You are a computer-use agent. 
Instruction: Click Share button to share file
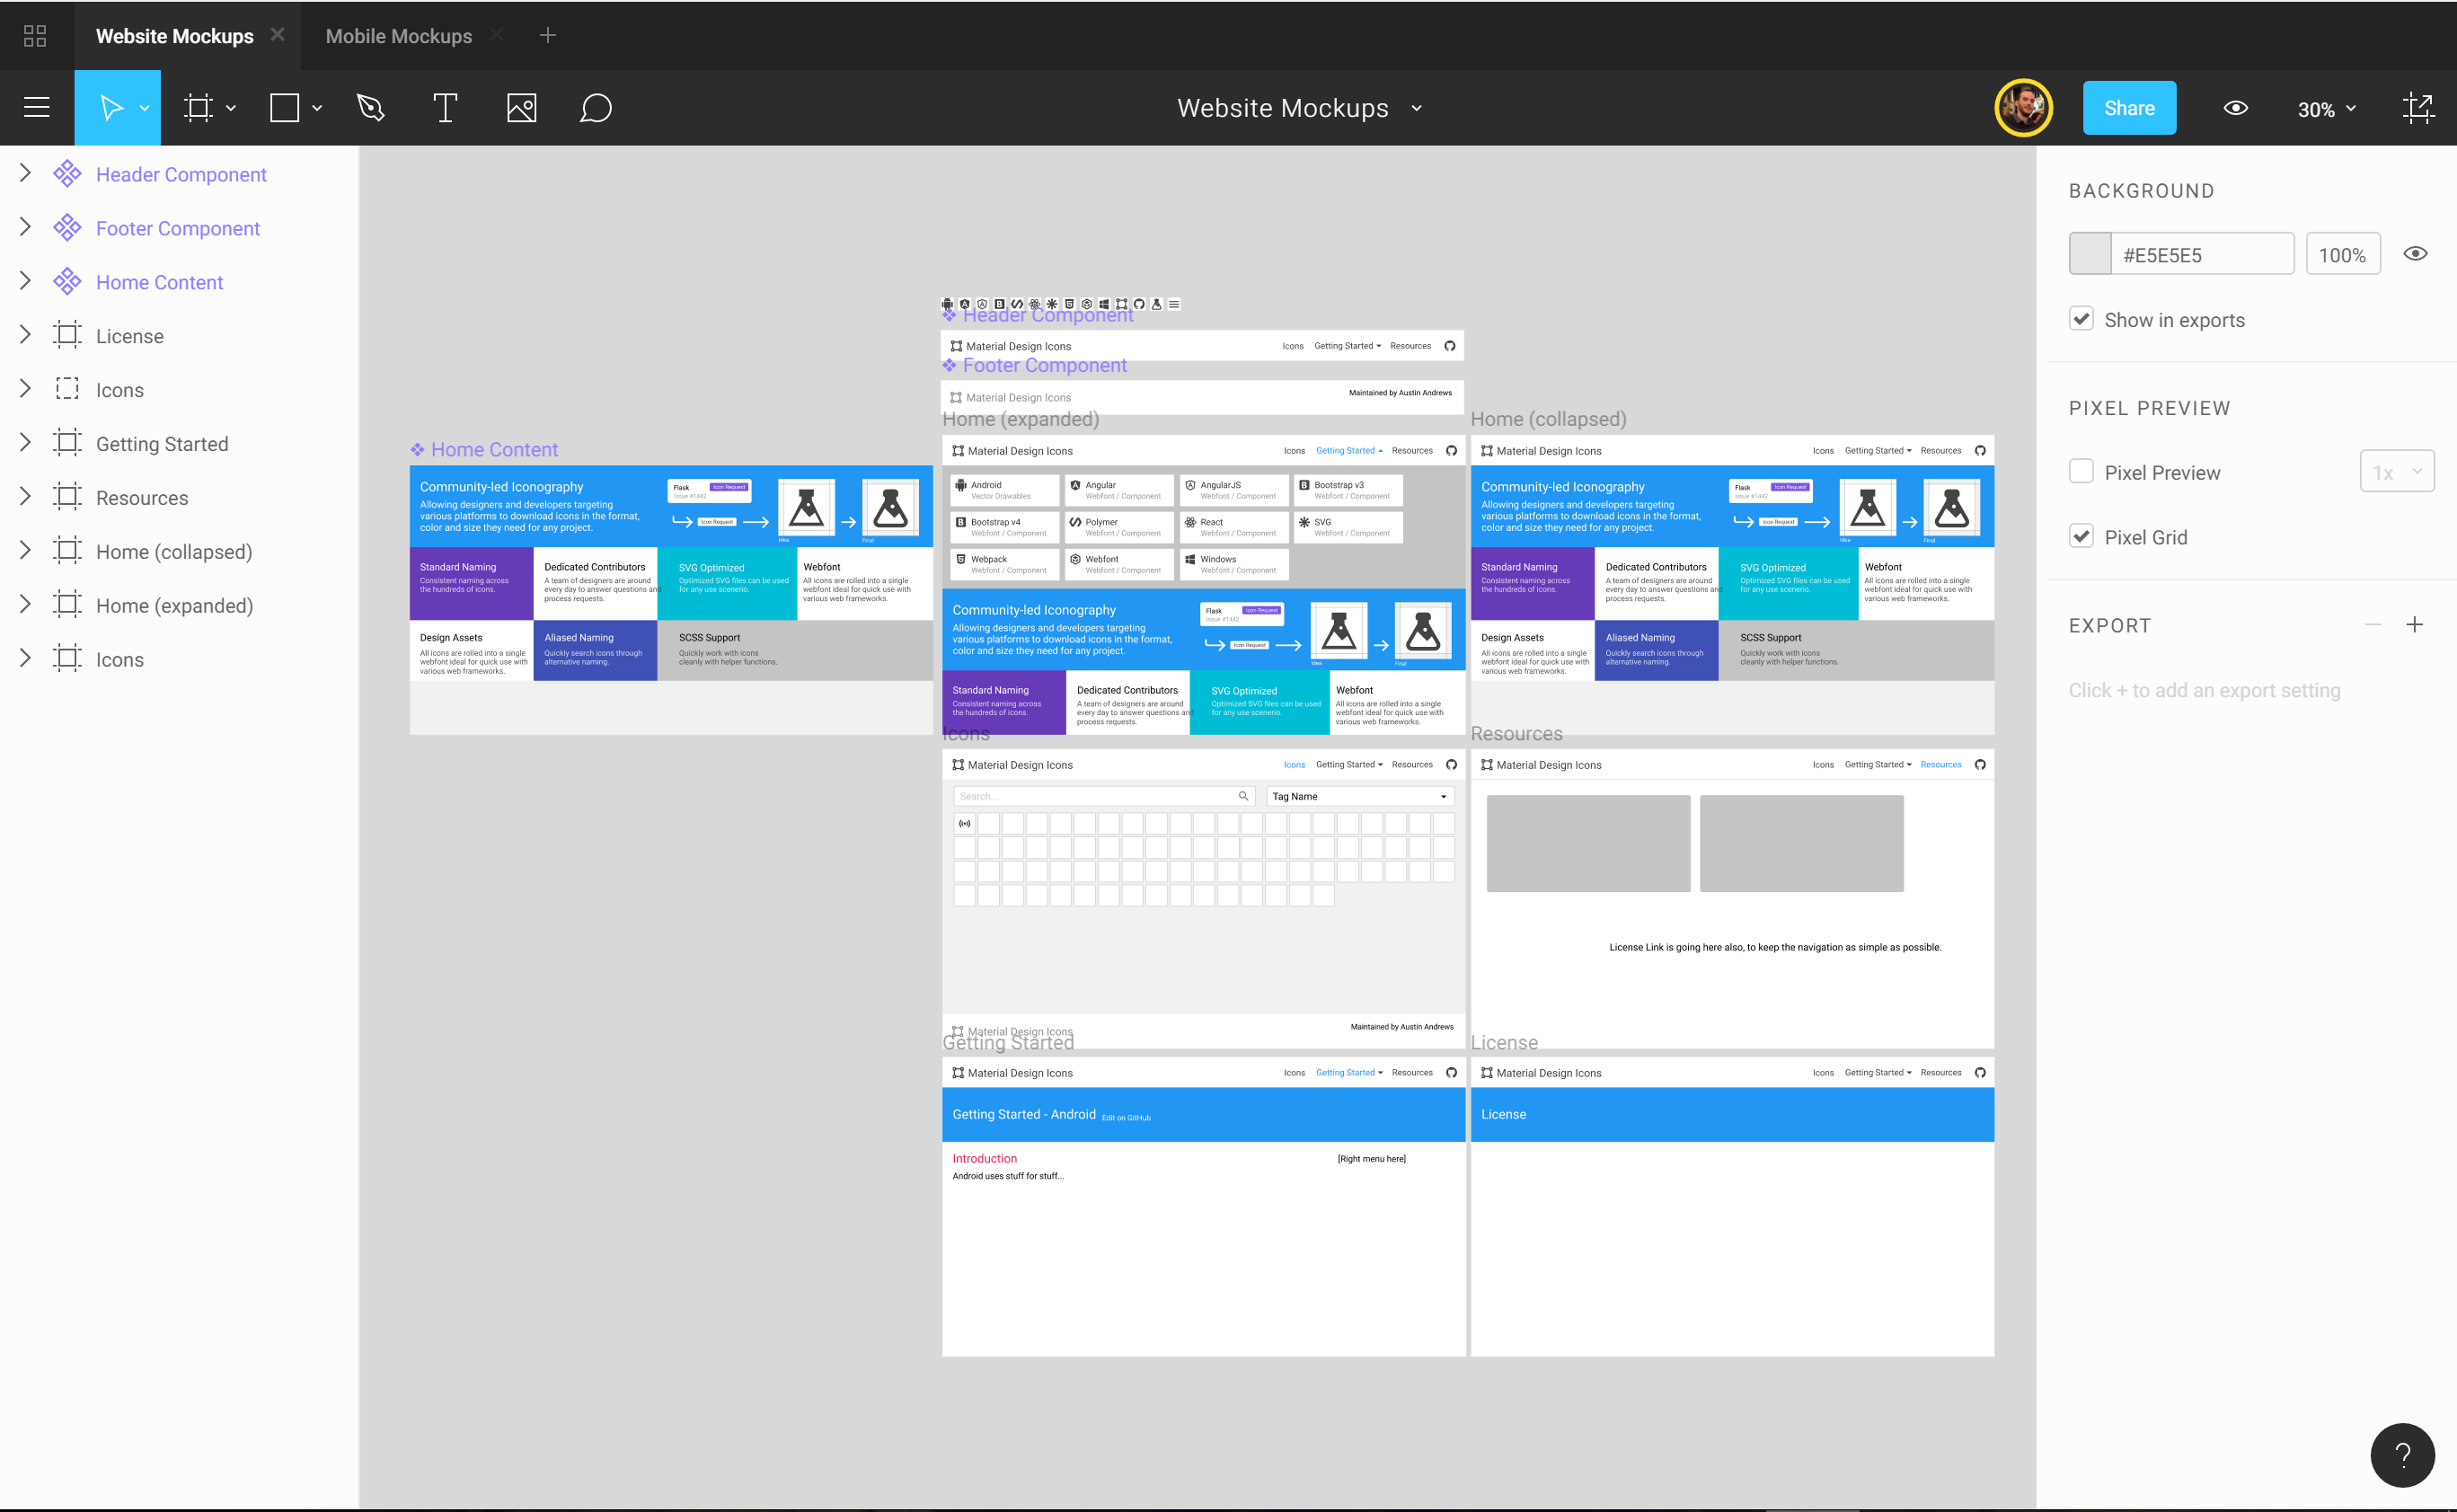pyautogui.click(x=2129, y=107)
